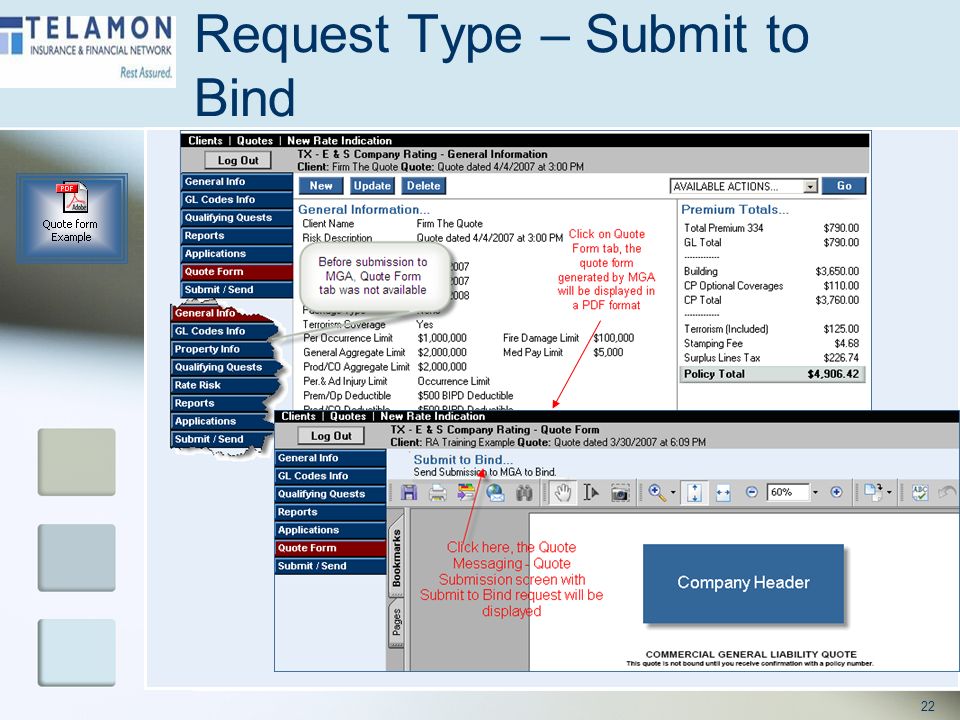
Task: Select the text Select tool
Action: 591,493
